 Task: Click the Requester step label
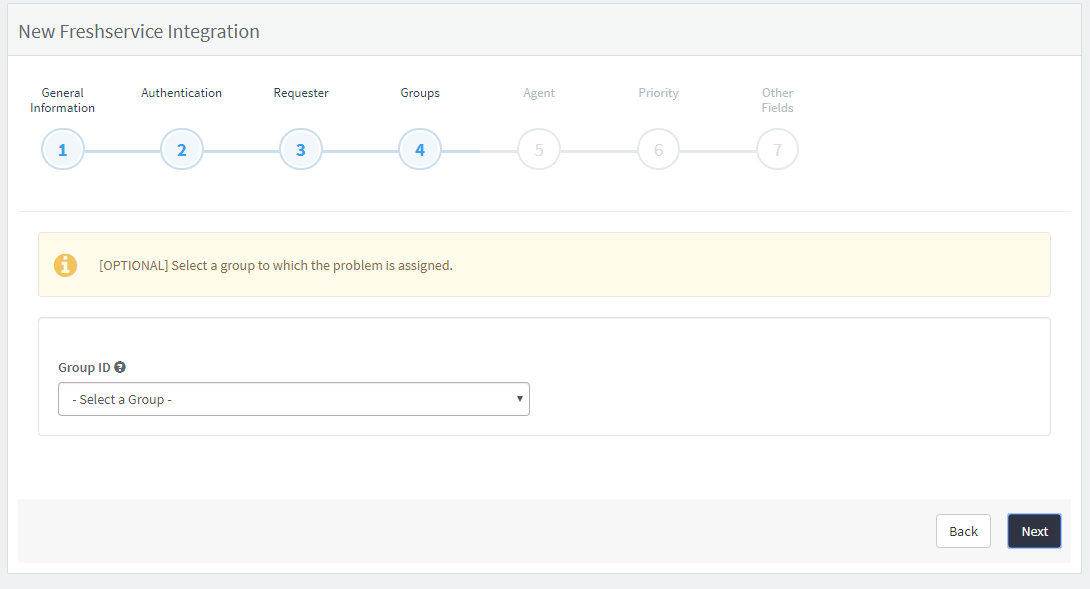pyautogui.click(x=301, y=92)
